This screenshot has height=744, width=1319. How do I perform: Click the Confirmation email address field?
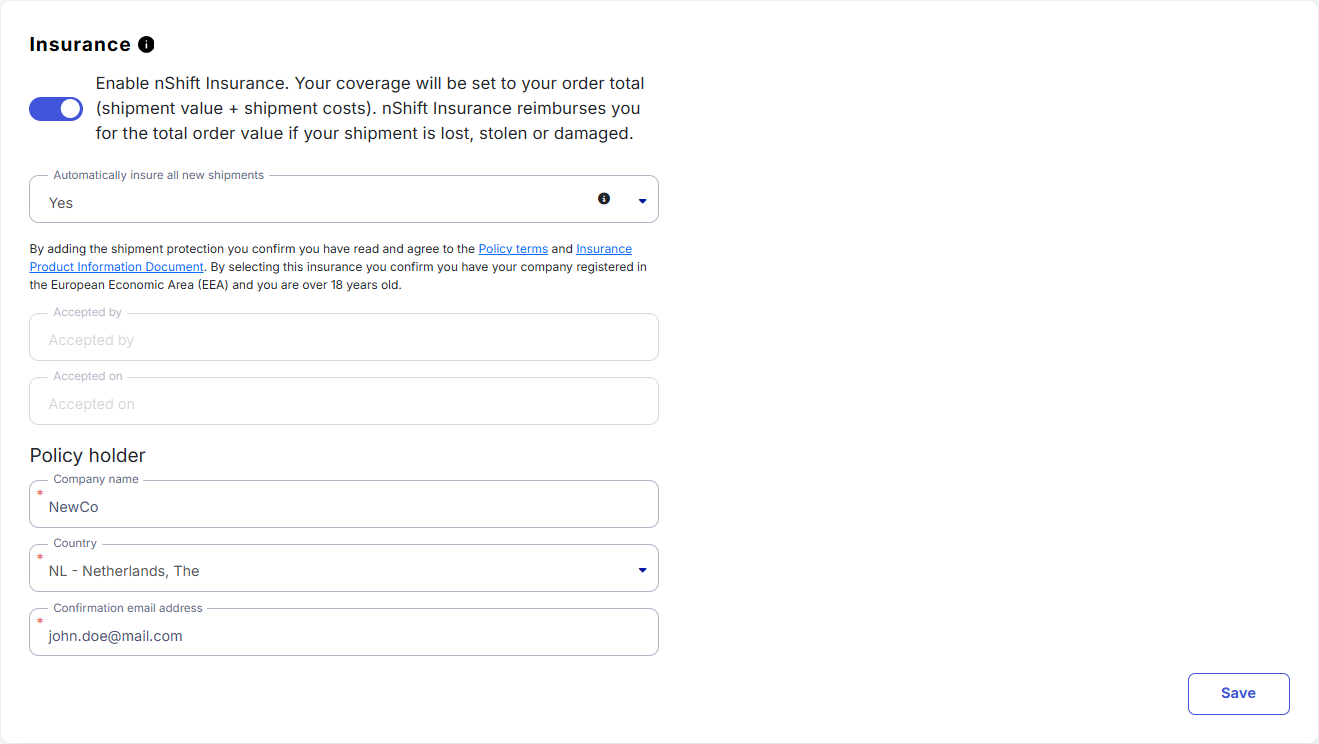344,635
